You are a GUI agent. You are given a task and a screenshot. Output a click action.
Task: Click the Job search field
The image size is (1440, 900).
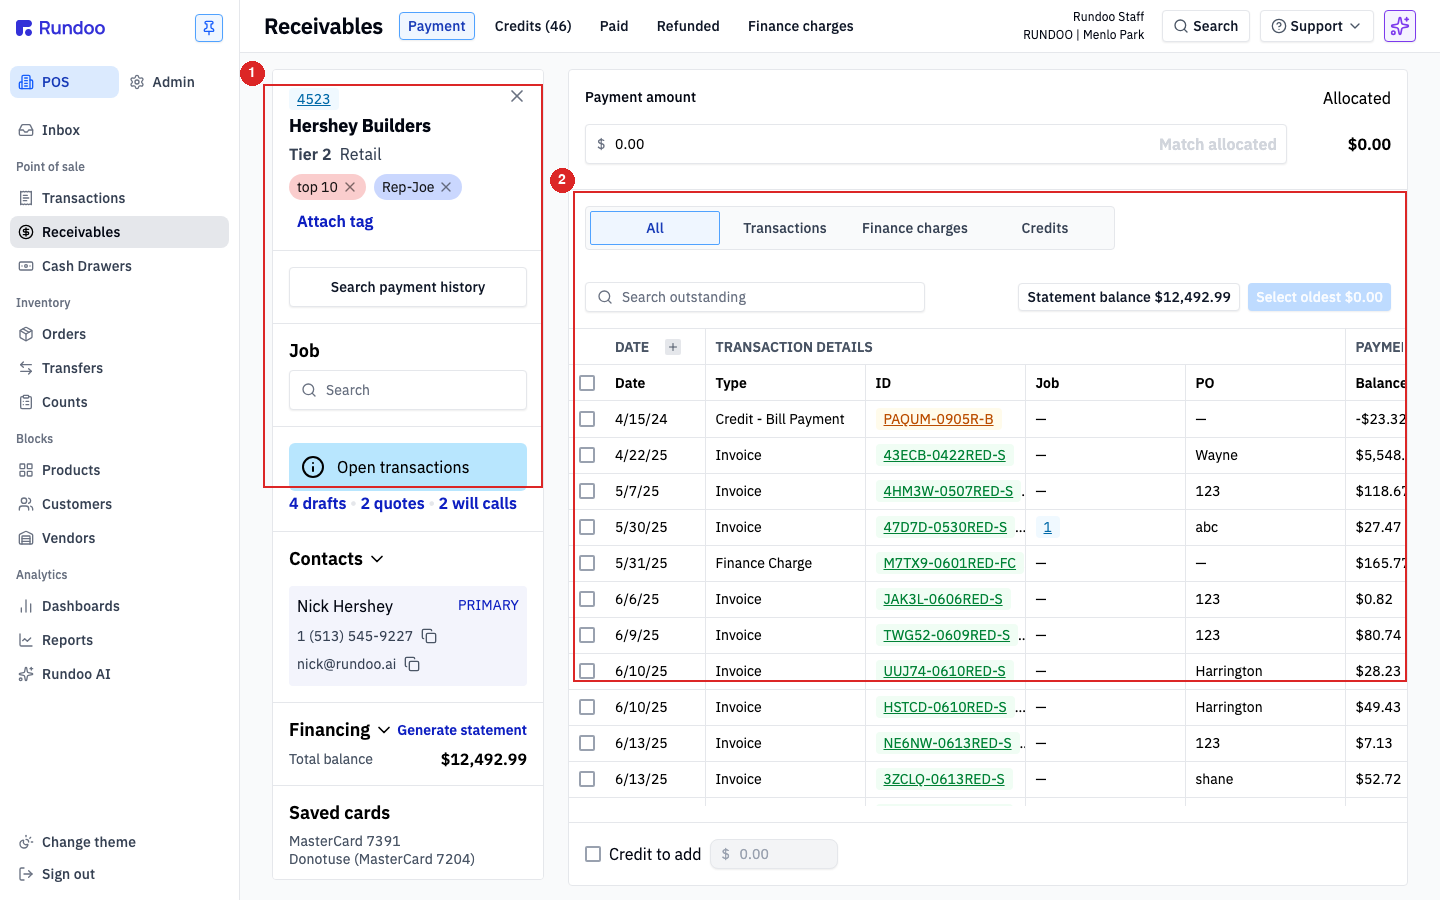[x=408, y=390]
